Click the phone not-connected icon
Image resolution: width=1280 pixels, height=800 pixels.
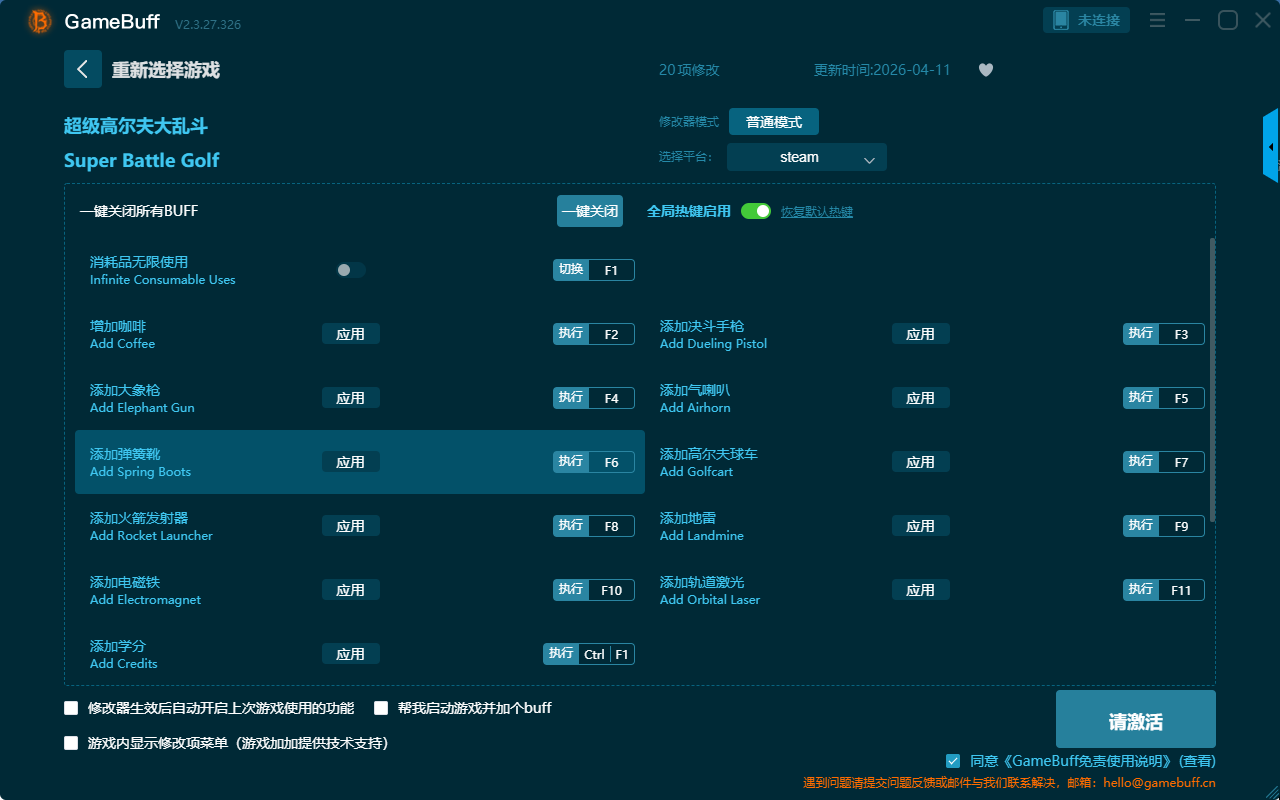coord(1062,20)
